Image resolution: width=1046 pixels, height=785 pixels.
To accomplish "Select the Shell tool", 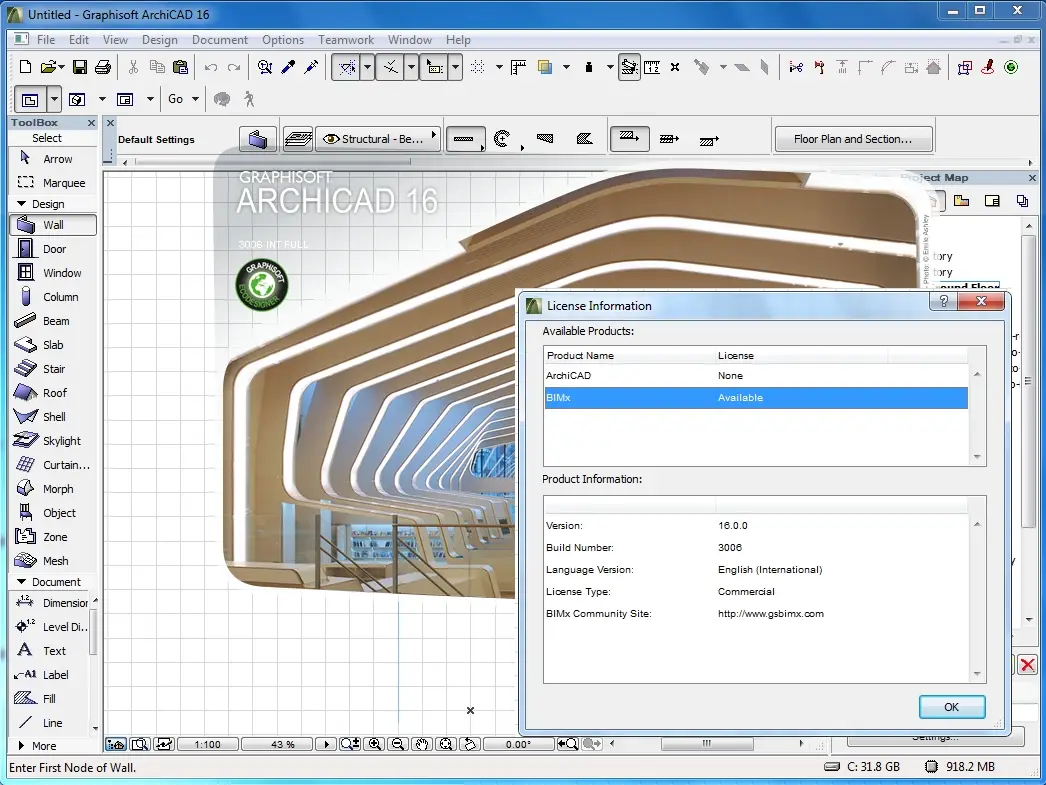I will [x=53, y=417].
